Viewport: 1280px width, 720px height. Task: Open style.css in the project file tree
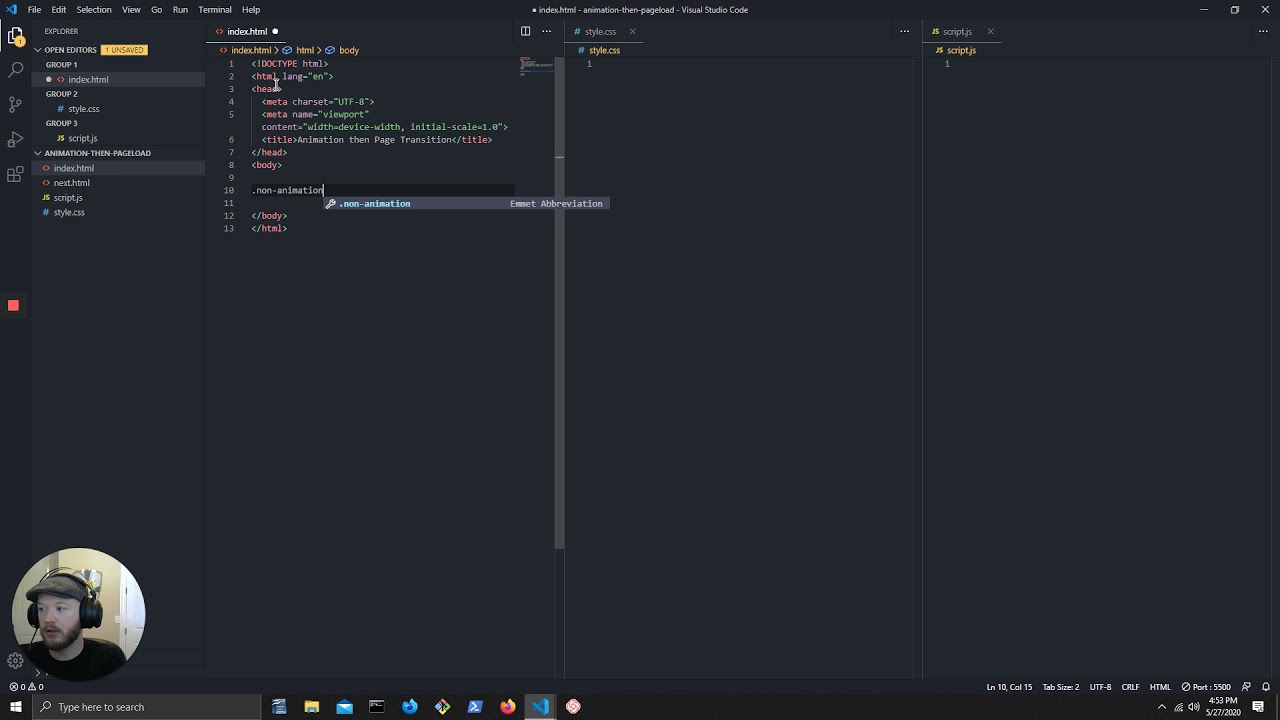(69, 212)
